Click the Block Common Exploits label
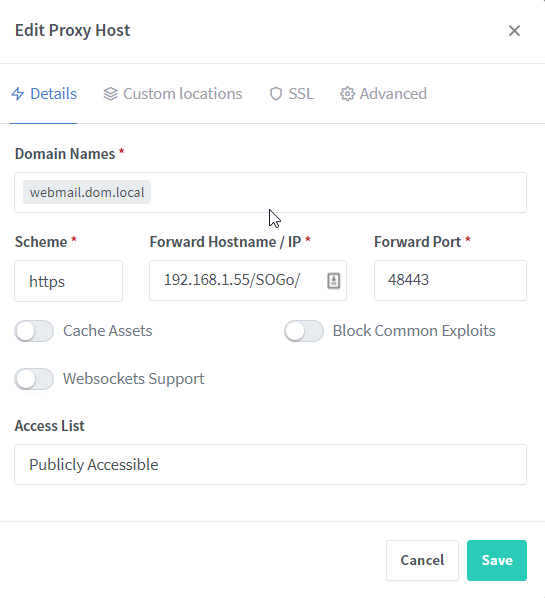This screenshot has height=598, width=545. [414, 331]
